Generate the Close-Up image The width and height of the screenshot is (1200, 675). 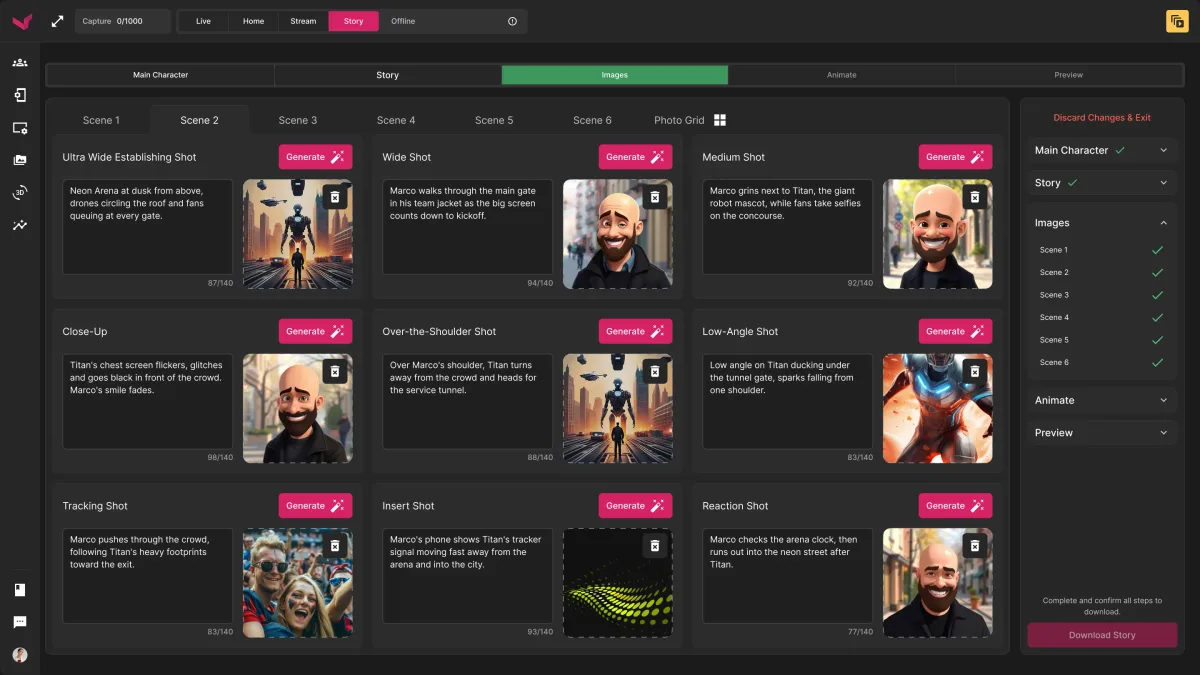point(315,331)
